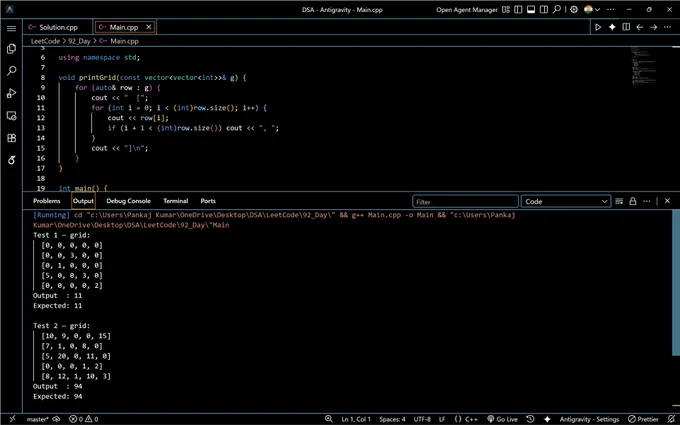This screenshot has height=425, width=680.
Task: Open title bar more actions ellipsis
Action: click(x=610, y=10)
